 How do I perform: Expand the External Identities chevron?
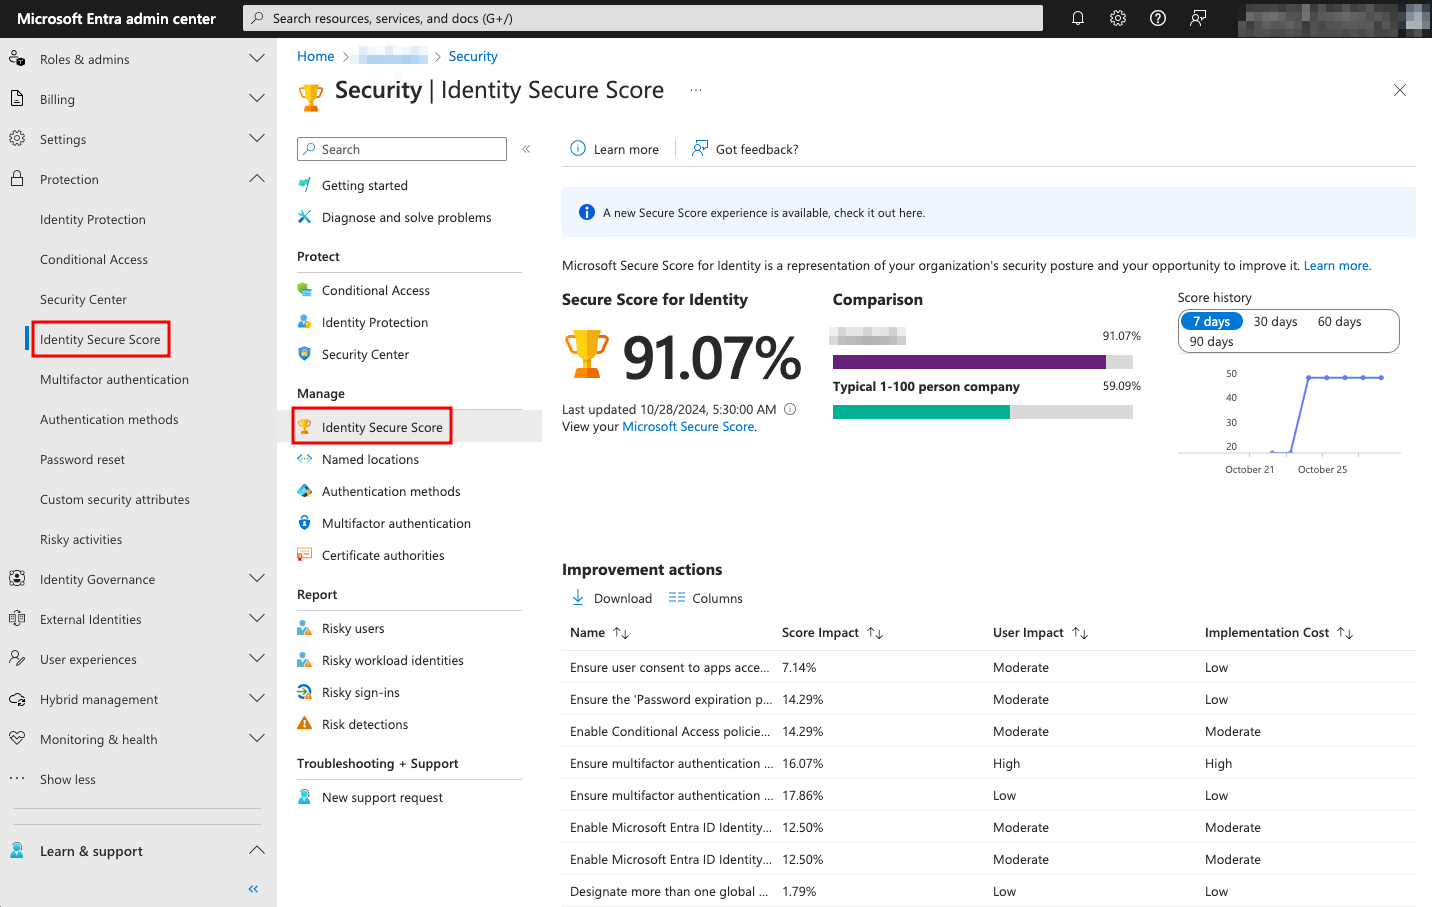pyautogui.click(x=257, y=618)
